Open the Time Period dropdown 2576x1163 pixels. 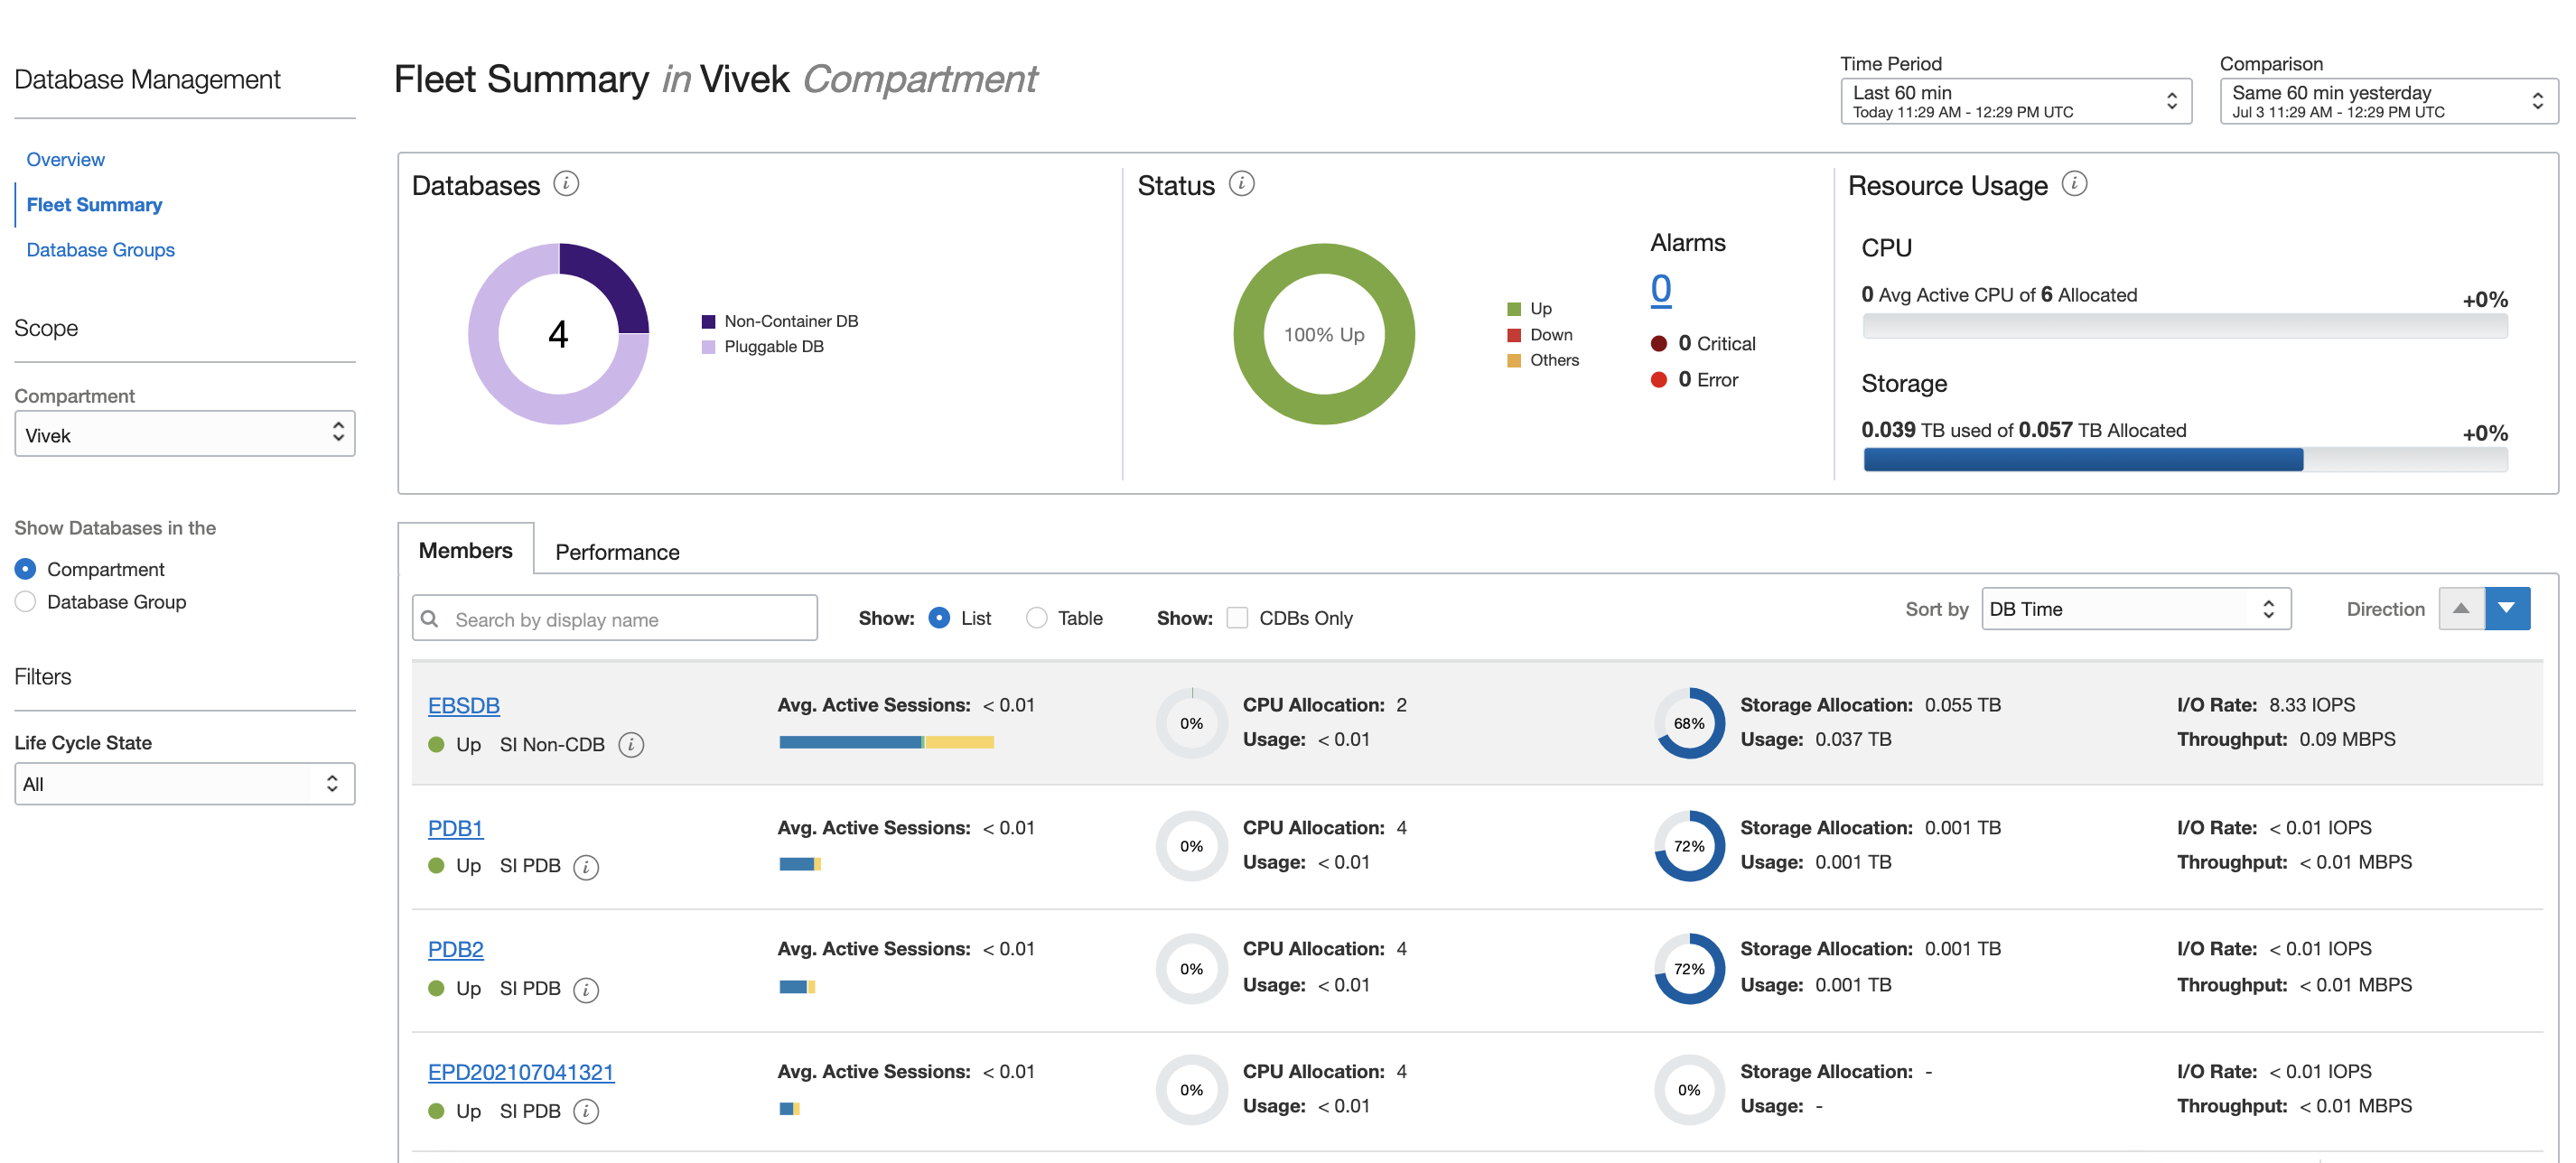[2015, 101]
